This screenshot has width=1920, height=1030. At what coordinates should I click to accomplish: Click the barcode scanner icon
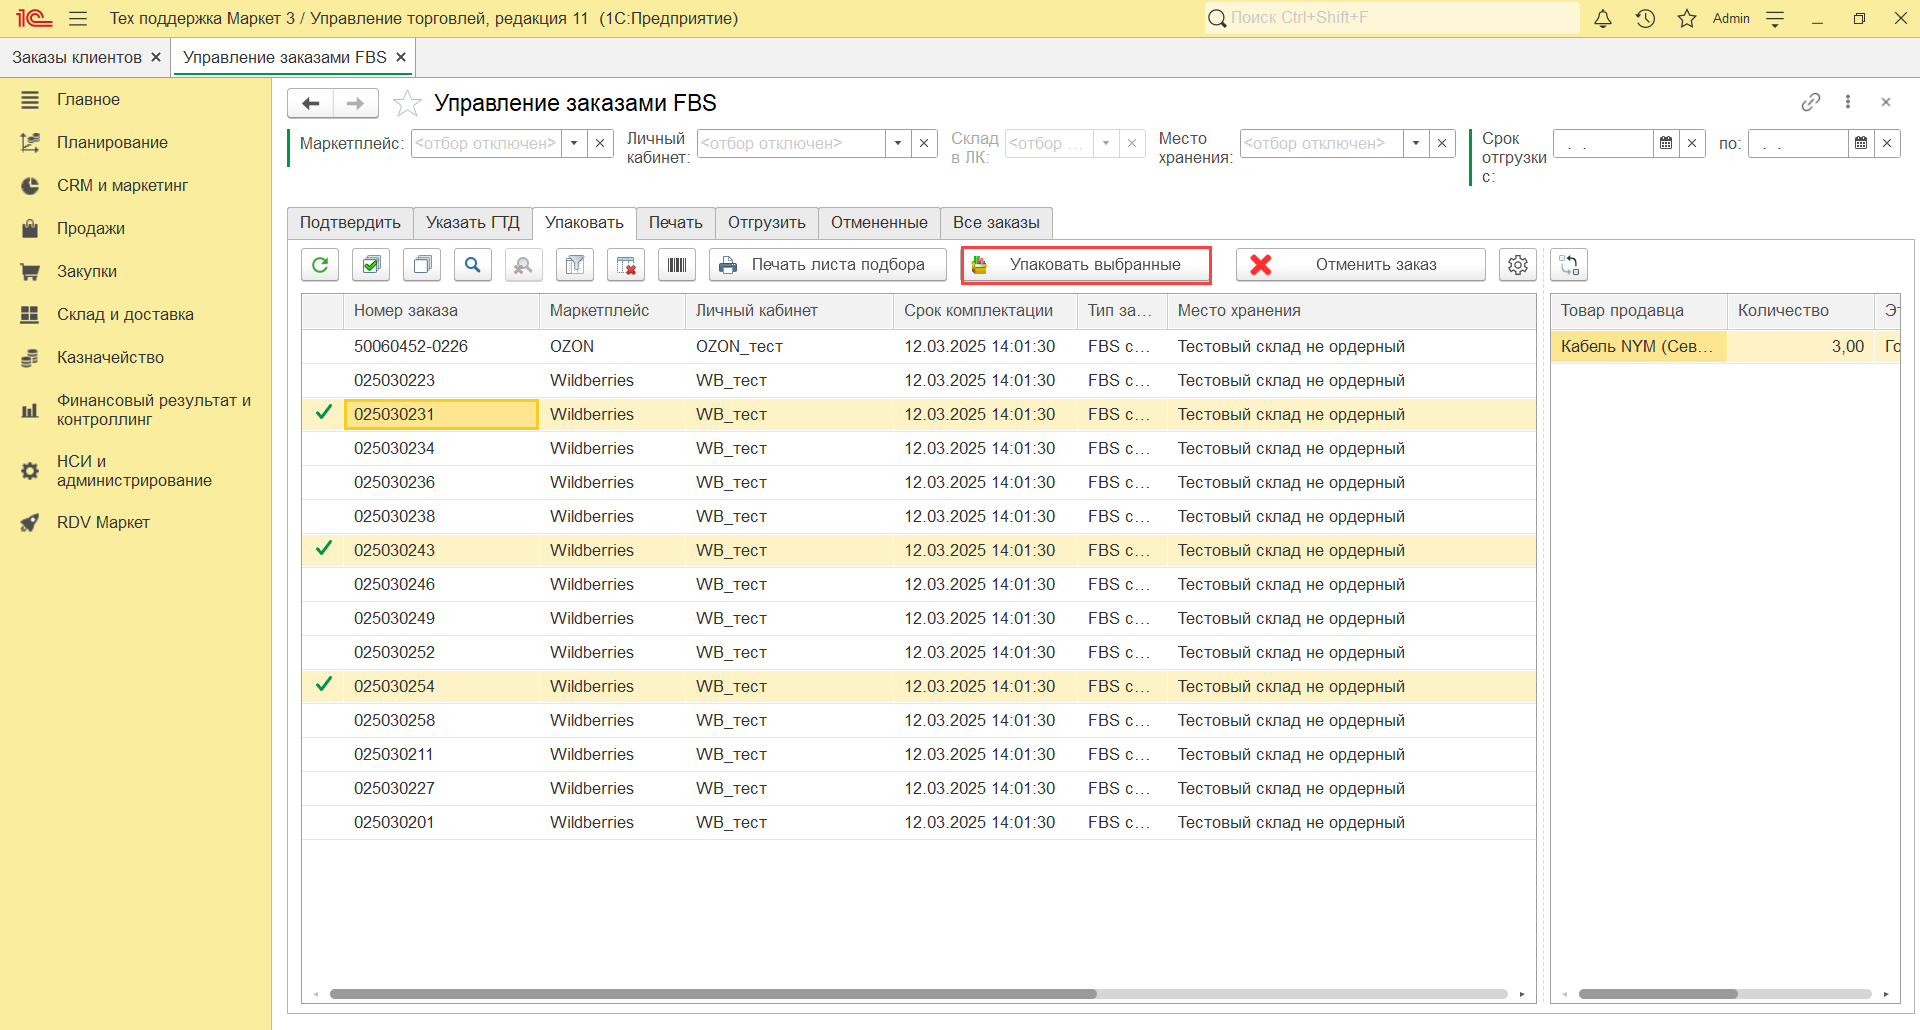677,265
